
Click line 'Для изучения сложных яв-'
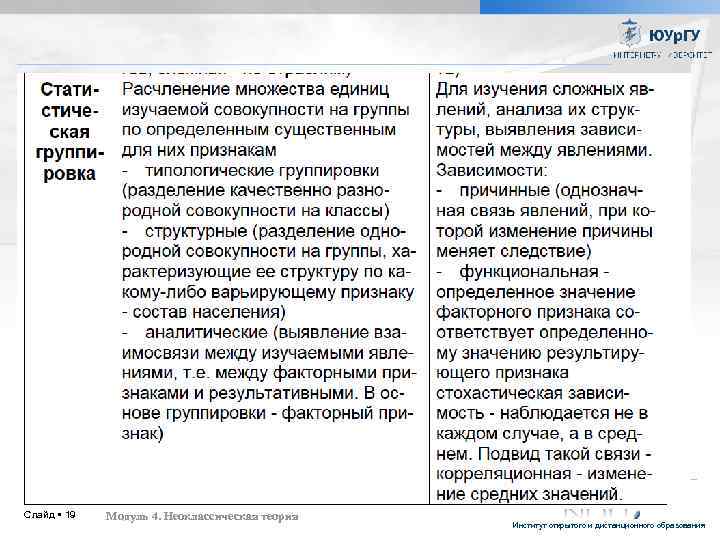click(x=545, y=89)
